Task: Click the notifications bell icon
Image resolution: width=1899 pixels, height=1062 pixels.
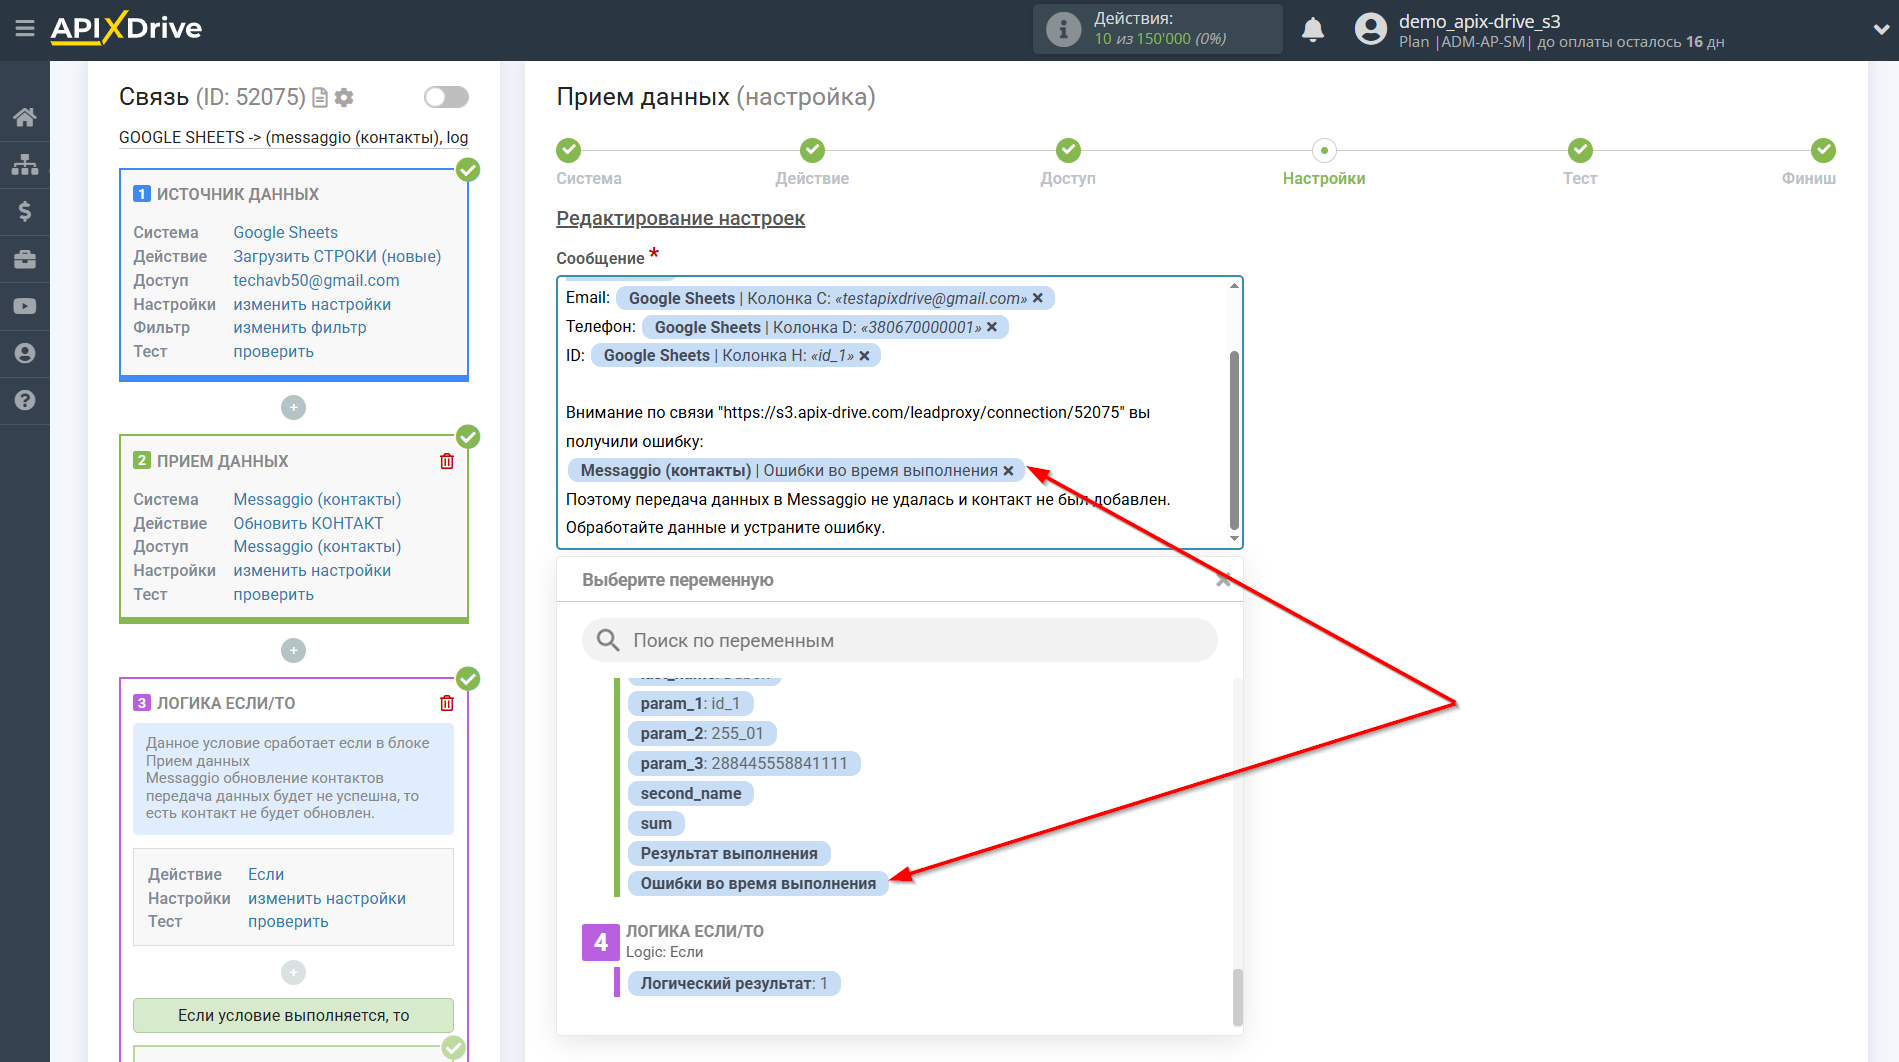Action: (1312, 30)
